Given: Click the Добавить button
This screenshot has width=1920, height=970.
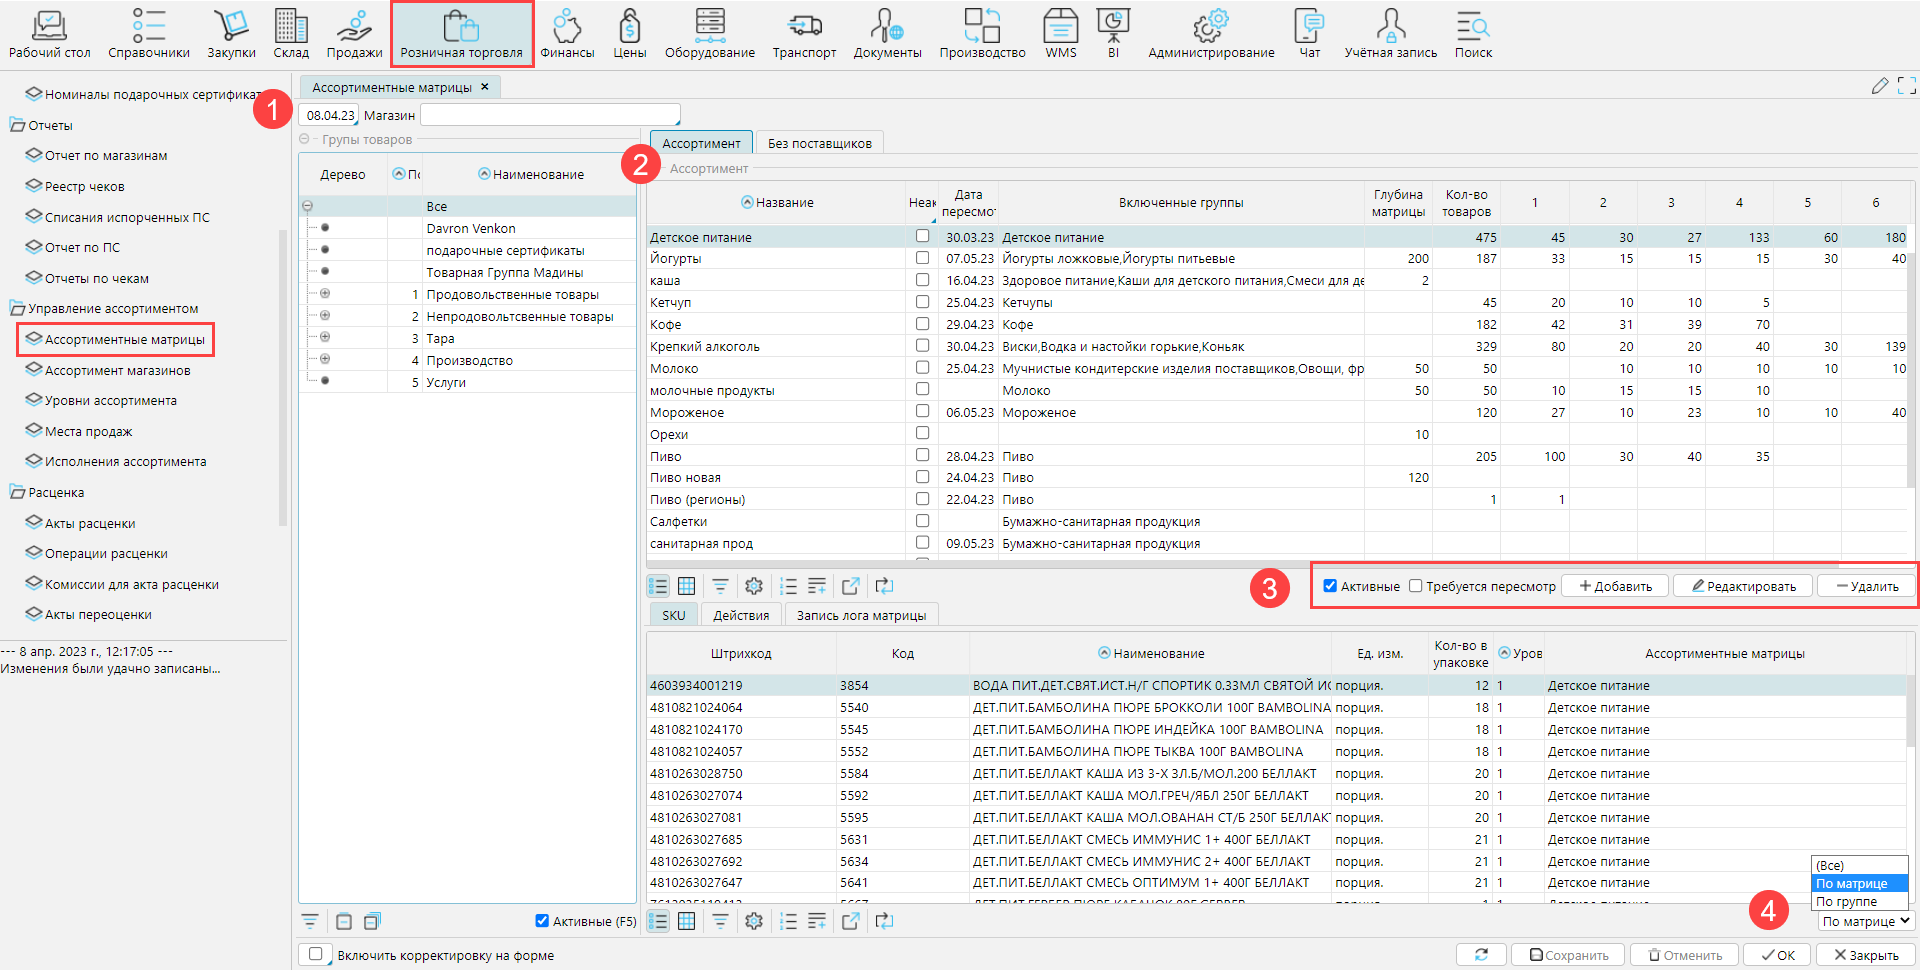Looking at the screenshot, I should click(1615, 586).
